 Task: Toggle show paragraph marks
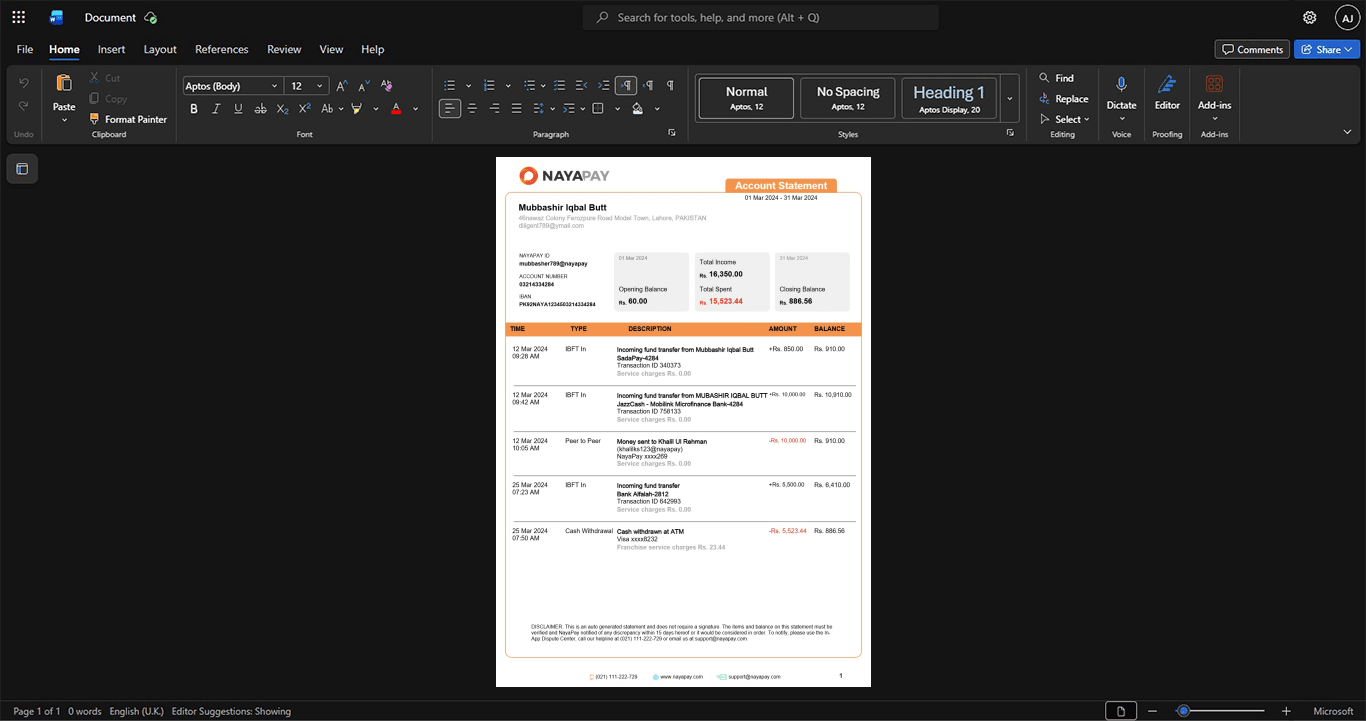pyautogui.click(x=670, y=86)
